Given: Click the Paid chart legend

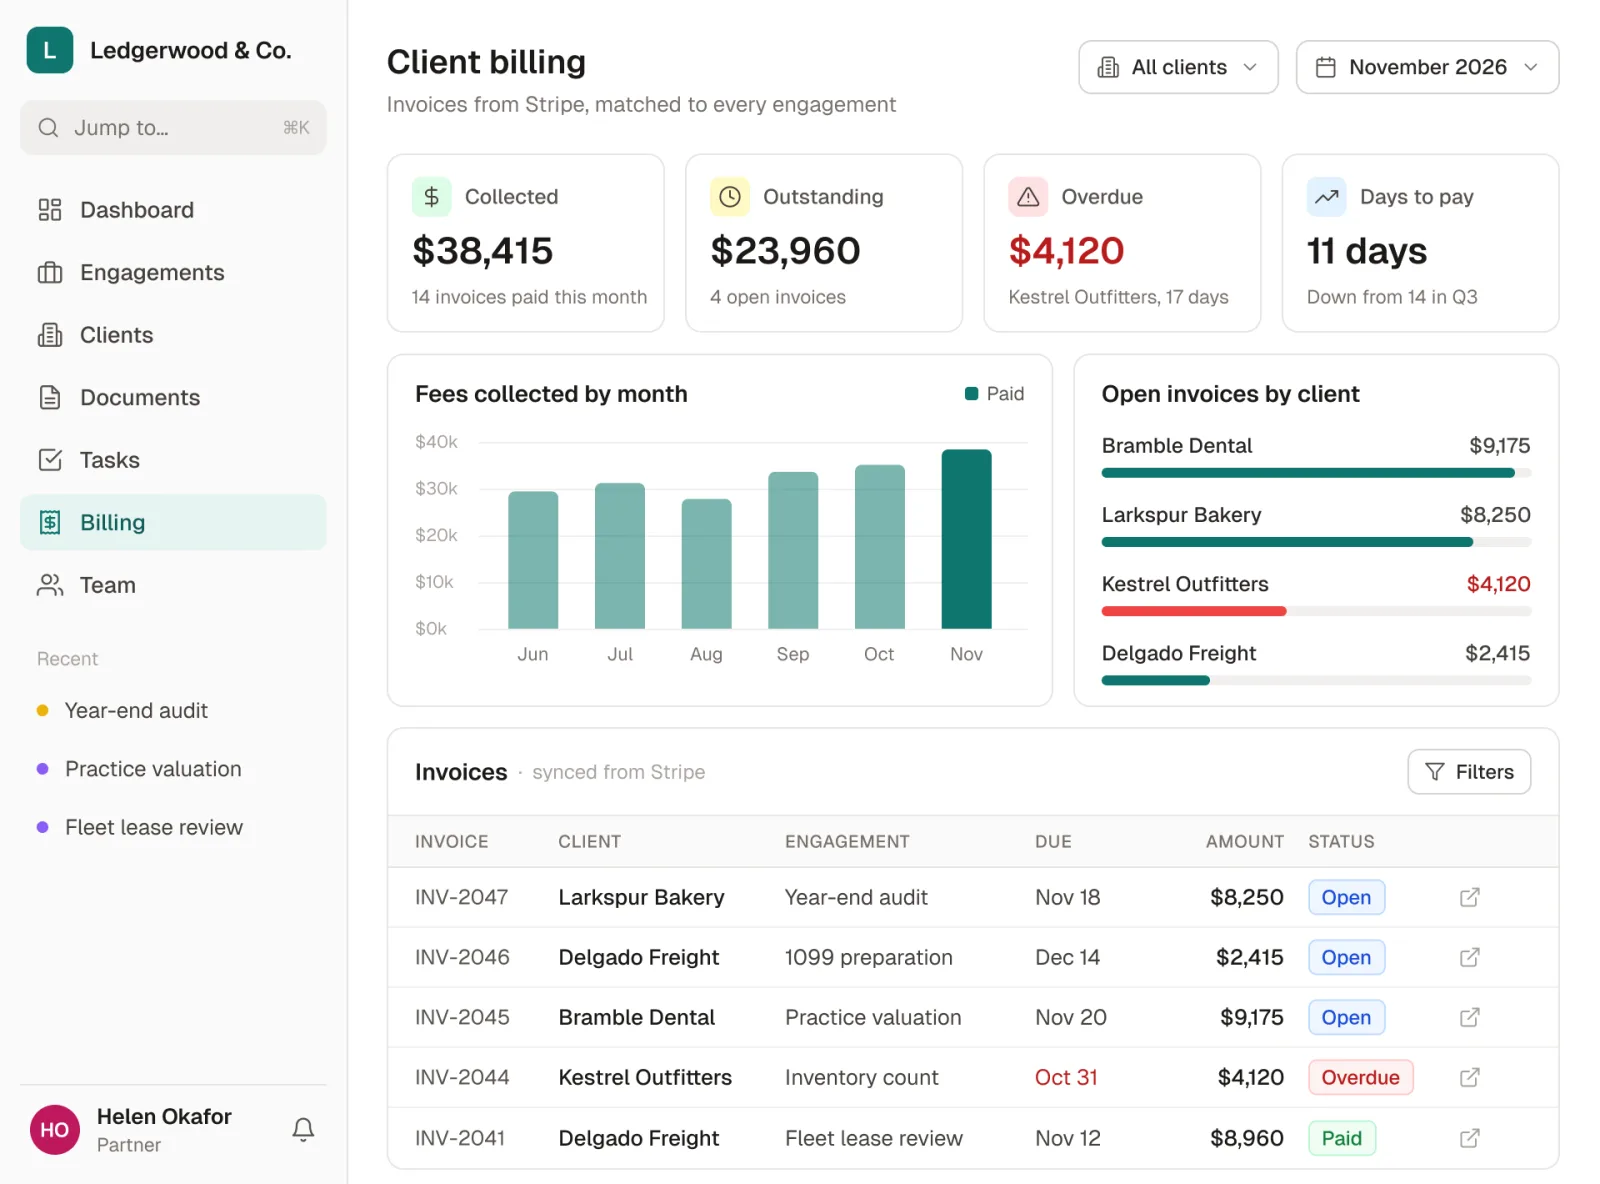Looking at the screenshot, I should click(994, 394).
